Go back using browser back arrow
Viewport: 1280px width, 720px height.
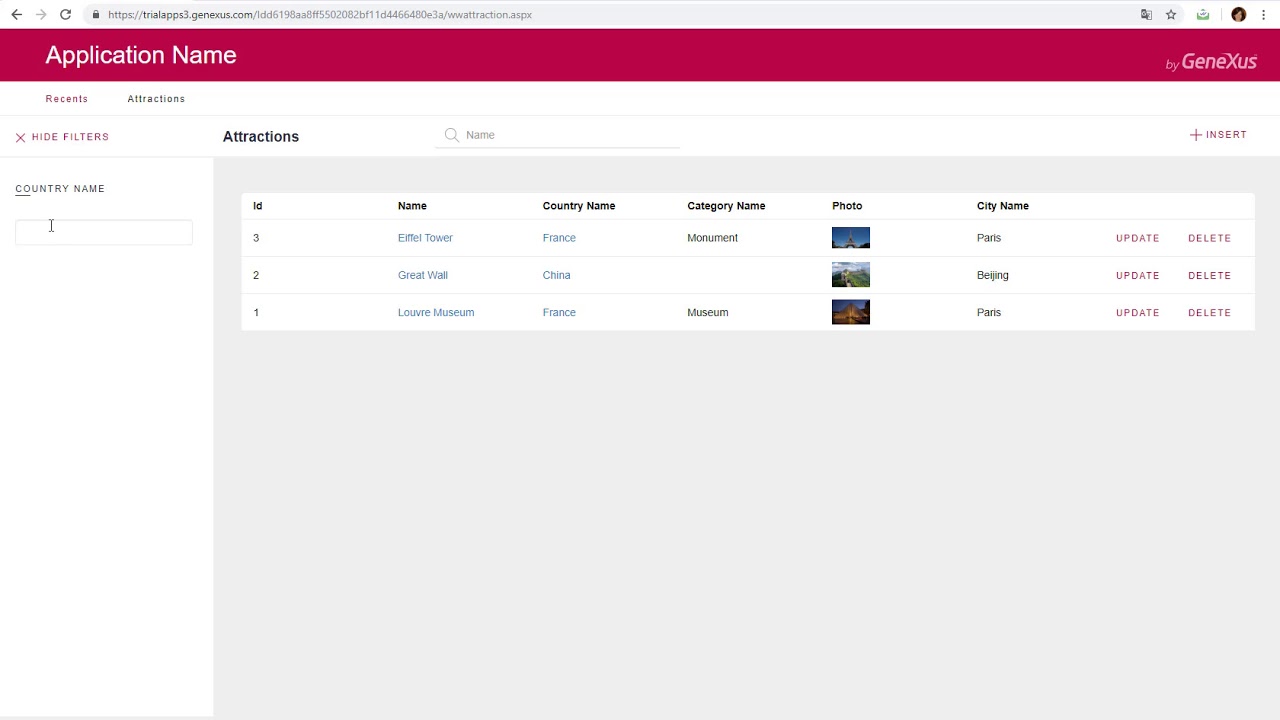pyautogui.click(x=16, y=15)
